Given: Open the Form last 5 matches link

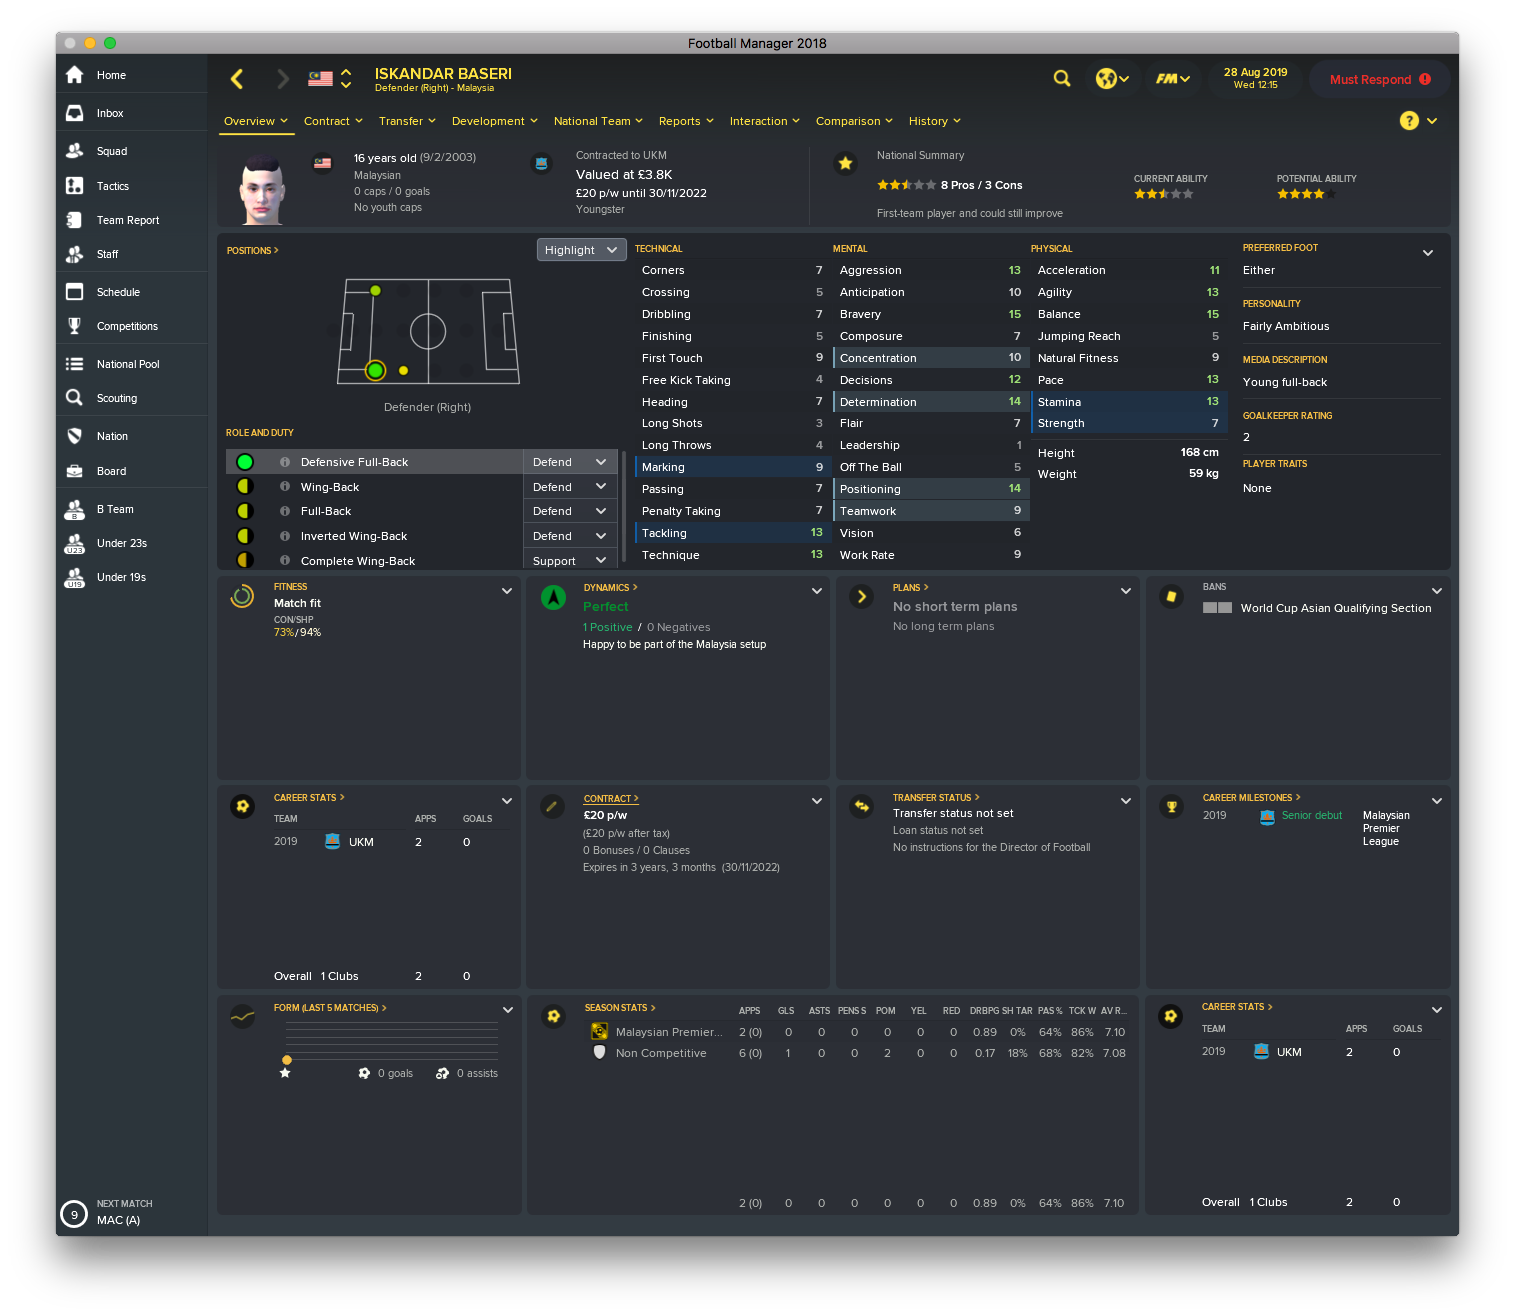Looking at the screenshot, I should tap(330, 1008).
